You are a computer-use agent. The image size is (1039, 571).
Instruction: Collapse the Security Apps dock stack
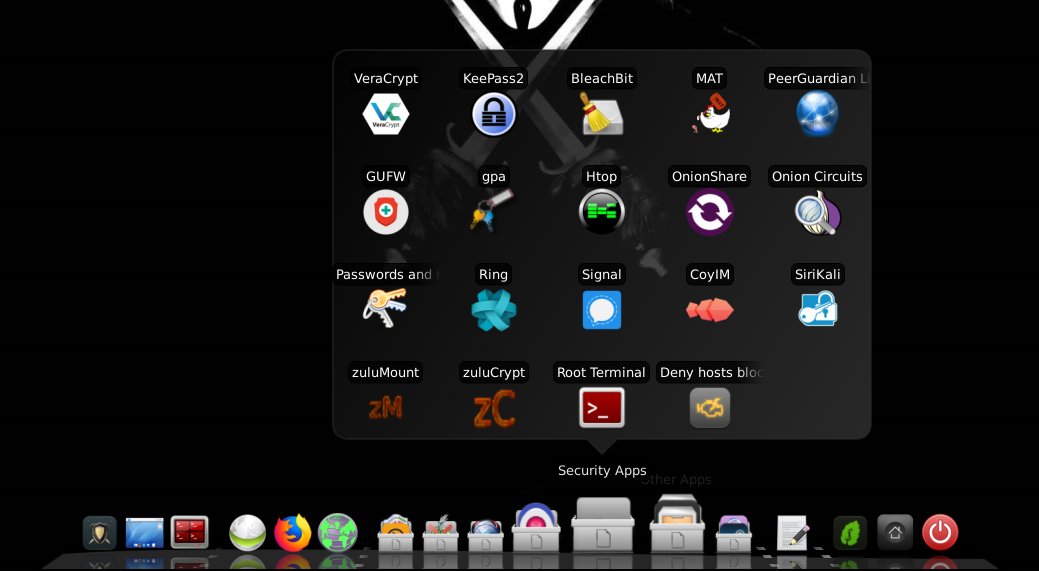[602, 525]
